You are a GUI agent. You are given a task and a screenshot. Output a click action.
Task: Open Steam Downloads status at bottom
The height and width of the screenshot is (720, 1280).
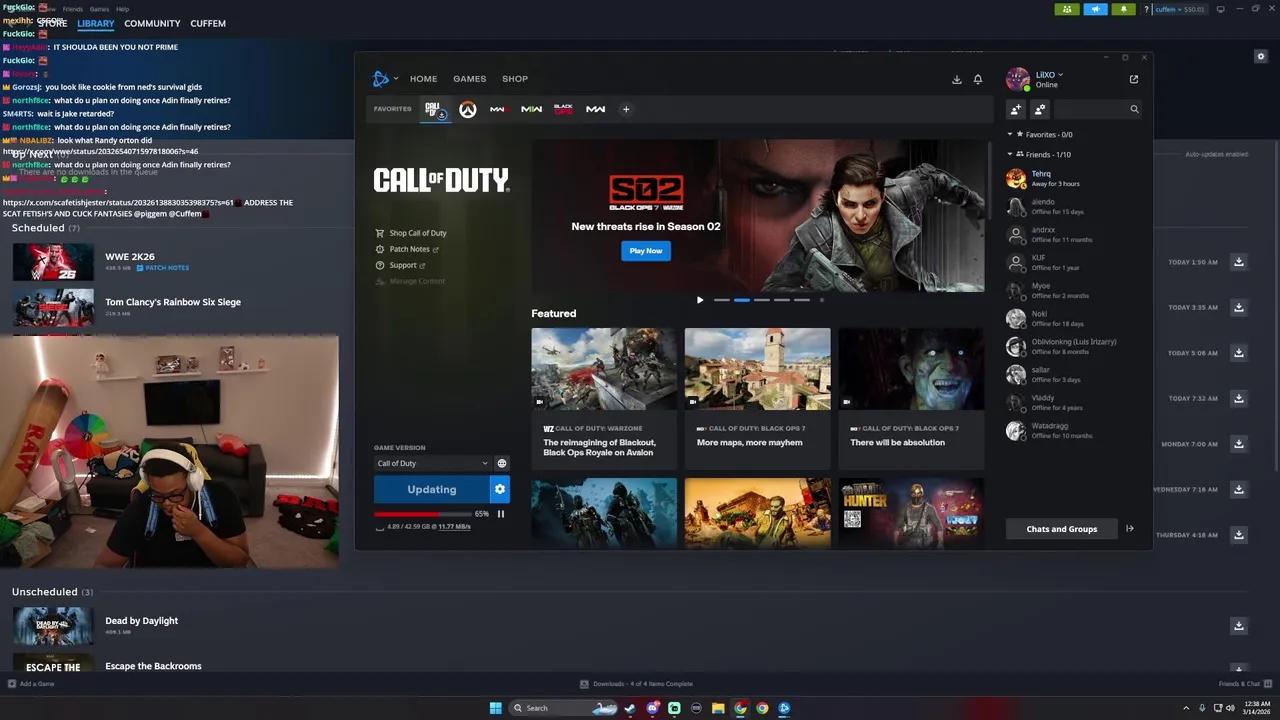636,684
